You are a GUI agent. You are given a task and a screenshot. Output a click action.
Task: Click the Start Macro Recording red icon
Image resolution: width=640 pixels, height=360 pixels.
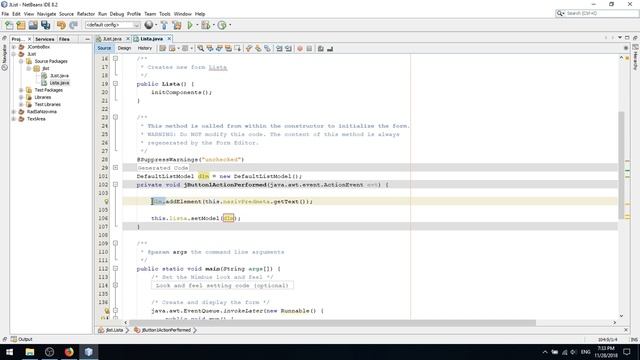[300, 49]
